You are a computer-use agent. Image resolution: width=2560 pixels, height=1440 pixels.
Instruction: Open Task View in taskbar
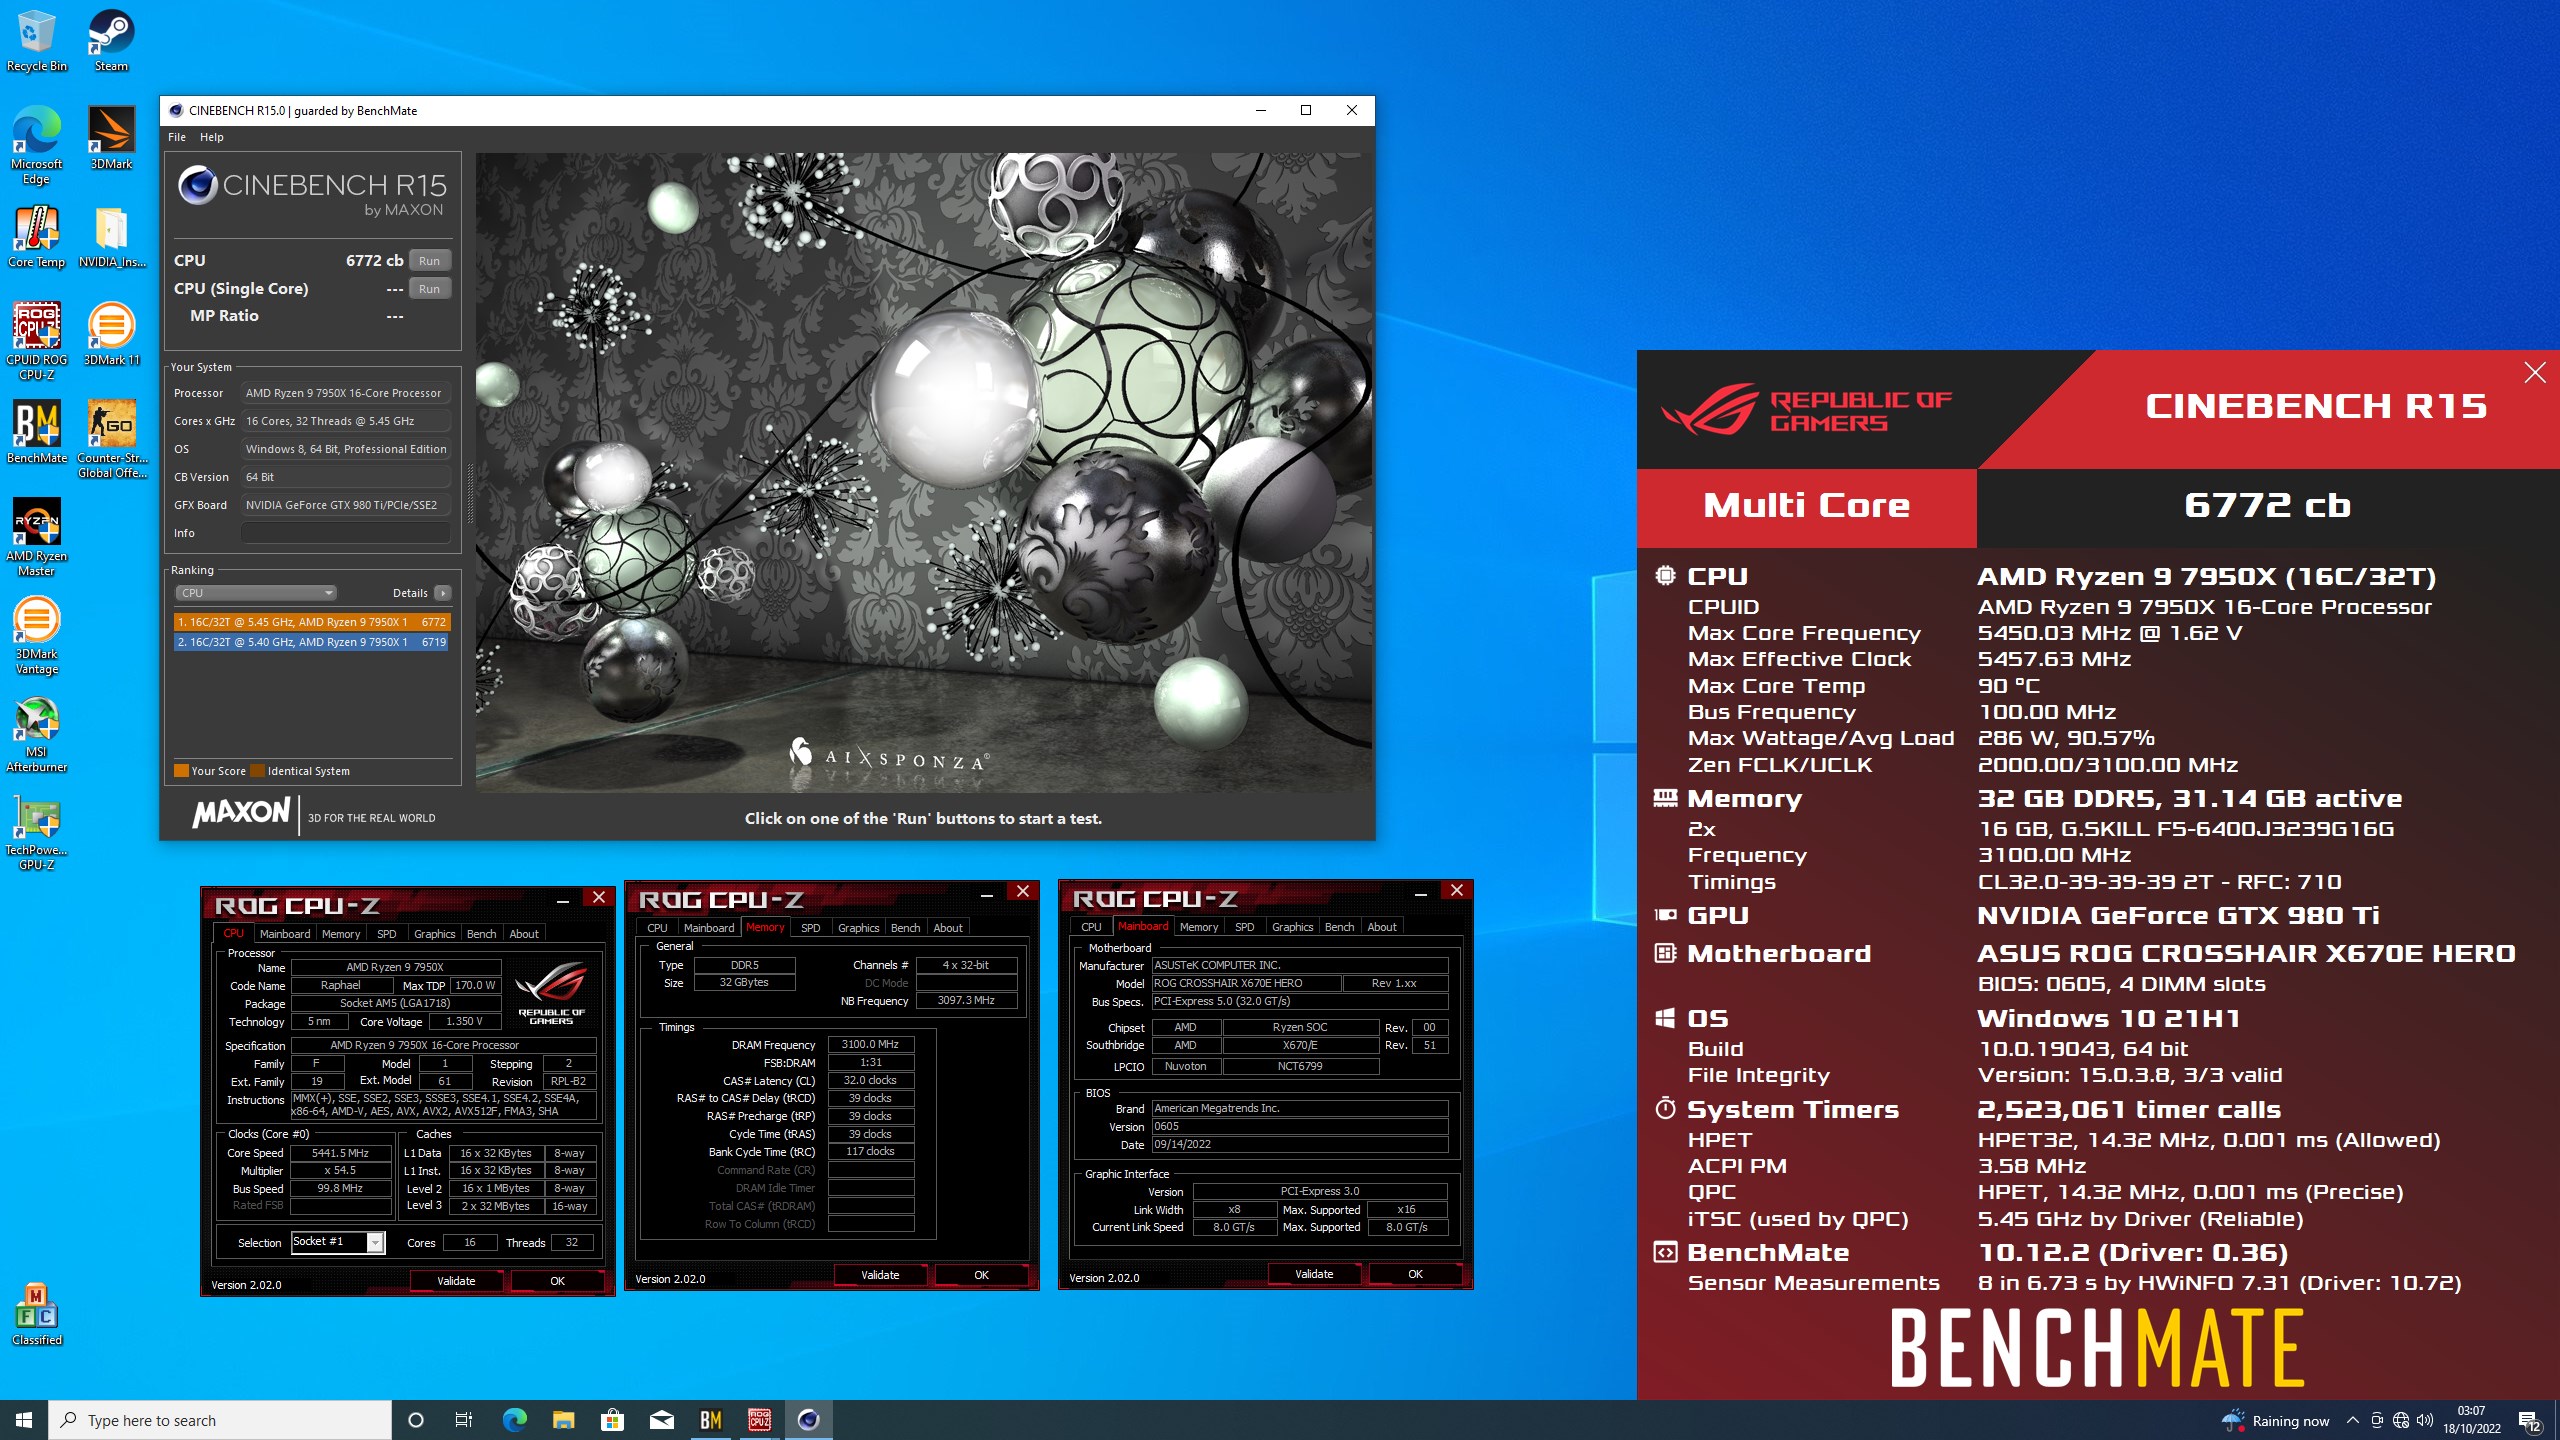[464, 1420]
